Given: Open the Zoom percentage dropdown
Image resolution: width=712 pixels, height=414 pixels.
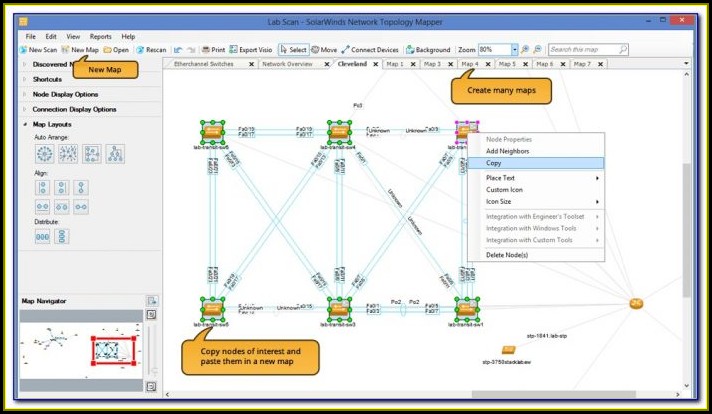Looking at the screenshot, I should point(514,49).
